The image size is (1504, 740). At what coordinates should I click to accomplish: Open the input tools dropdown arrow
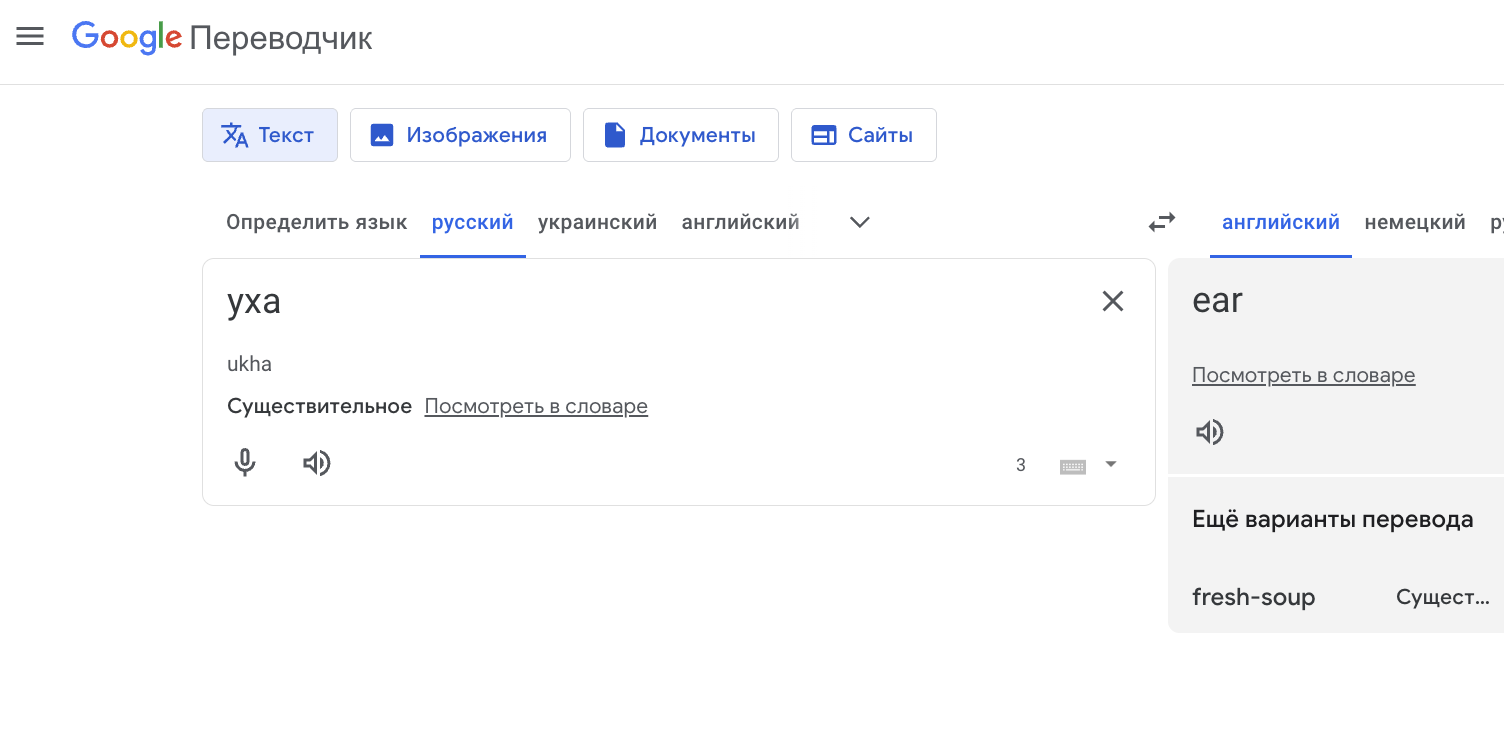point(1110,464)
